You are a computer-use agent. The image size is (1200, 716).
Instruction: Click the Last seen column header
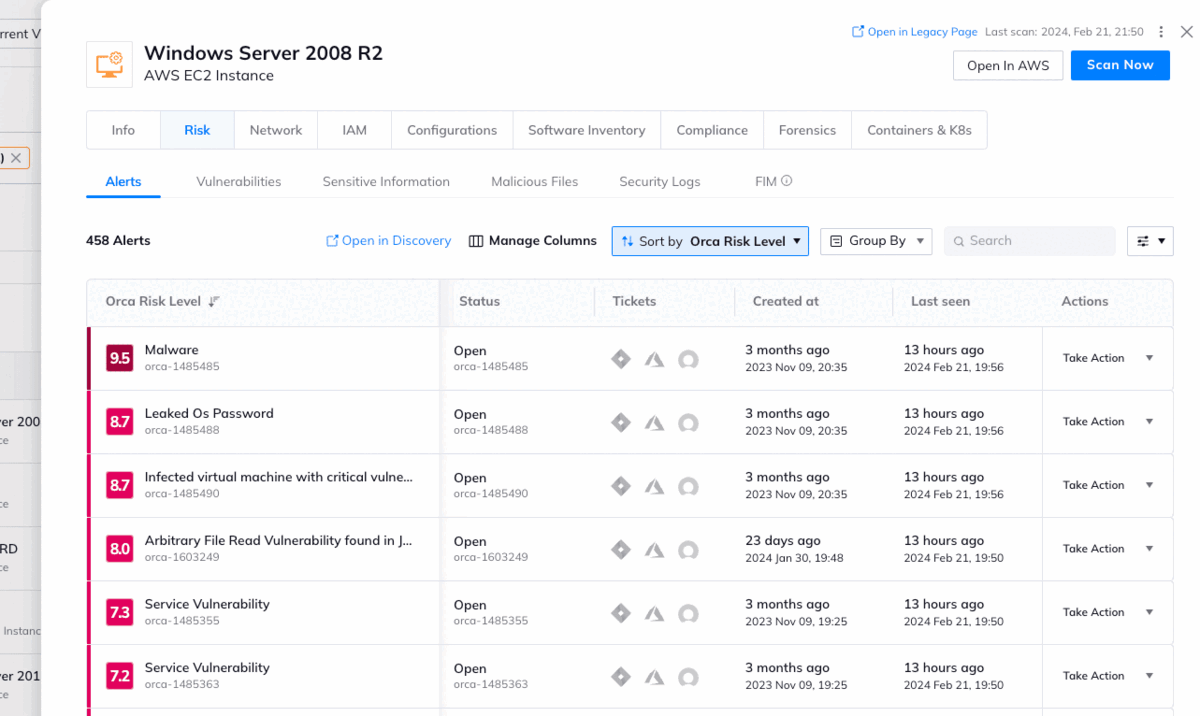click(940, 301)
